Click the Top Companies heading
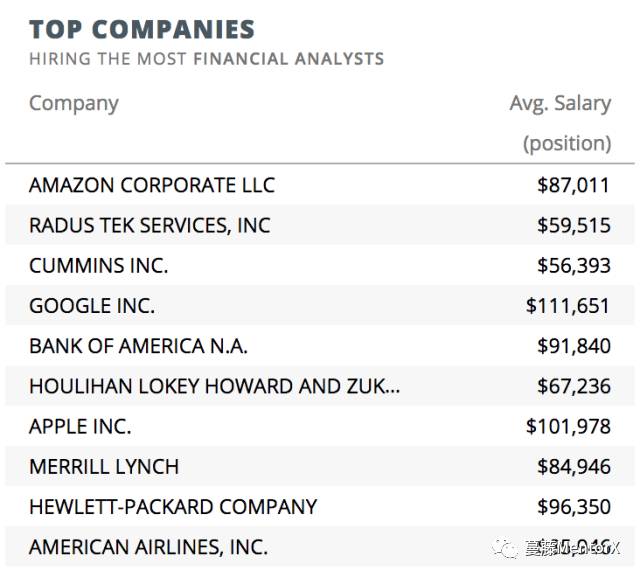 click(x=141, y=30)
